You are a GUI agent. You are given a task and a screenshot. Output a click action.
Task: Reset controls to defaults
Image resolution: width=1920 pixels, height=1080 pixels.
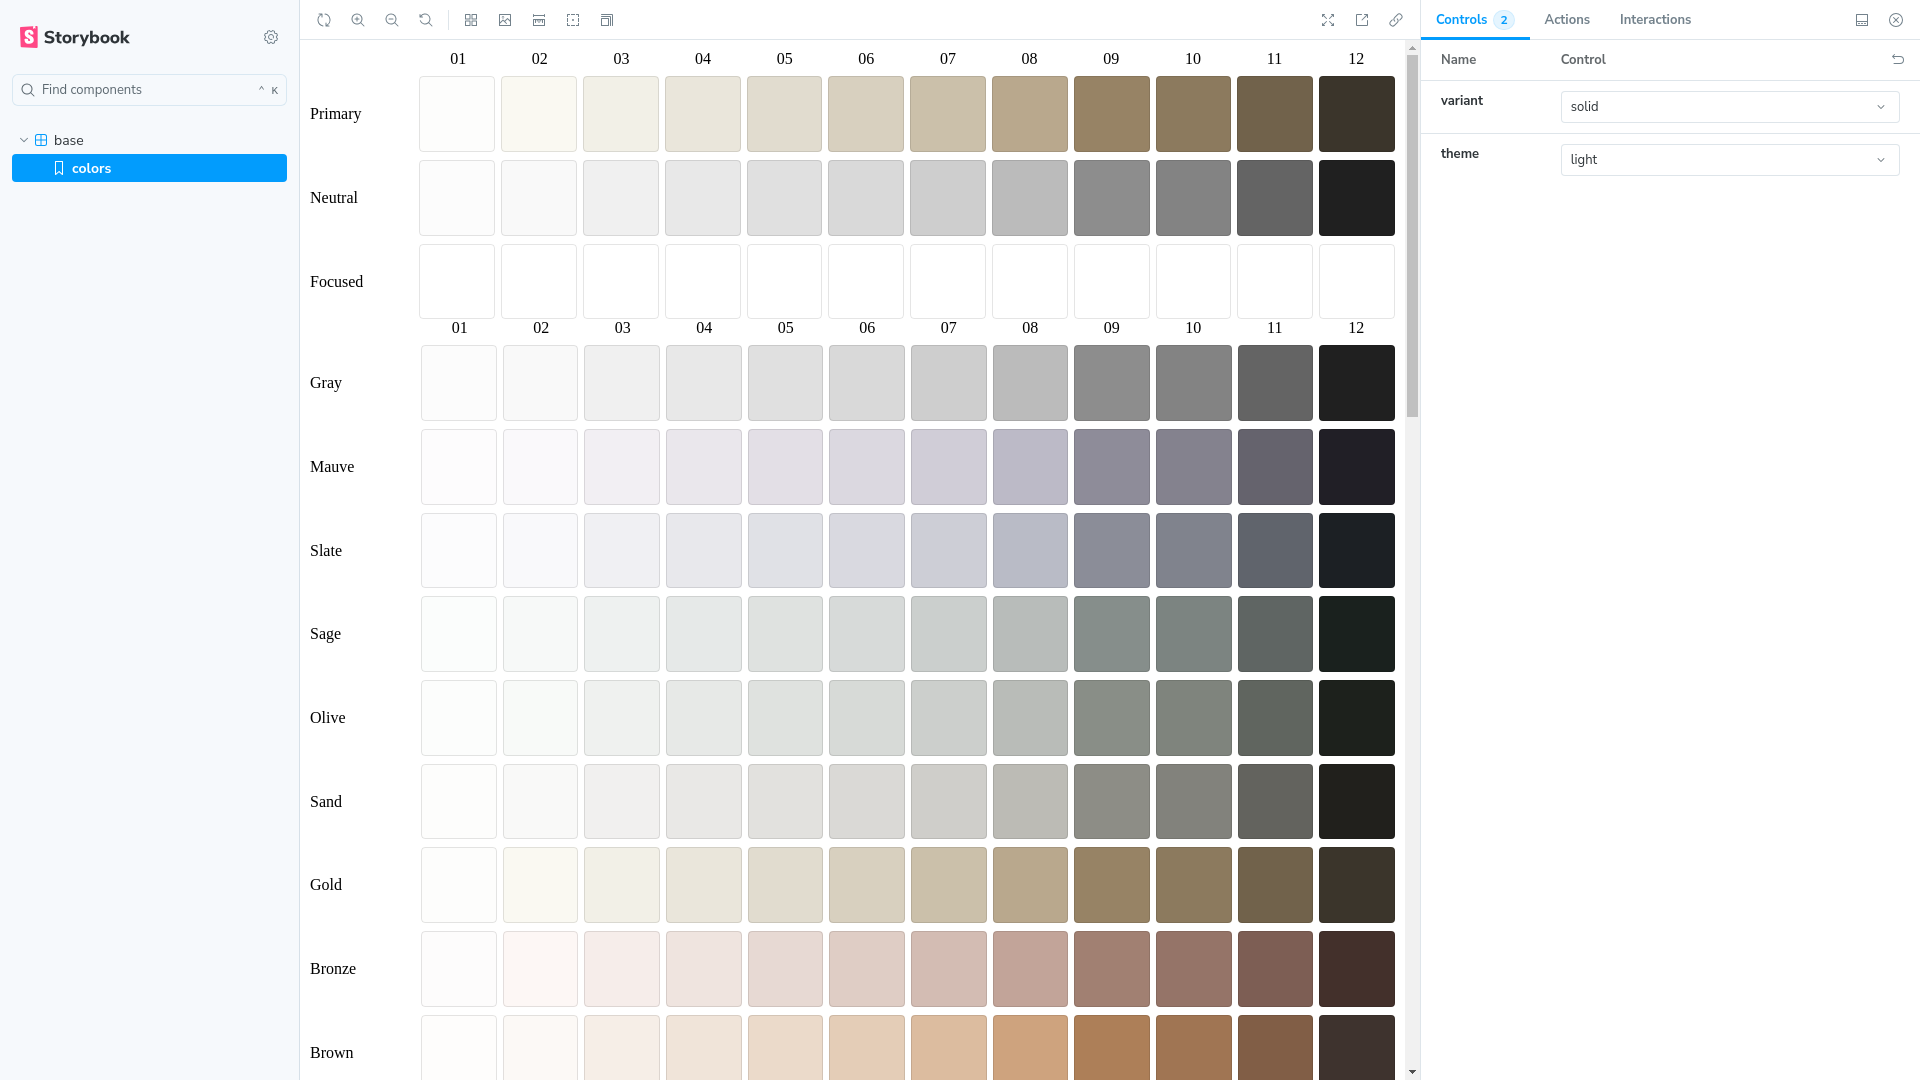1898,60
